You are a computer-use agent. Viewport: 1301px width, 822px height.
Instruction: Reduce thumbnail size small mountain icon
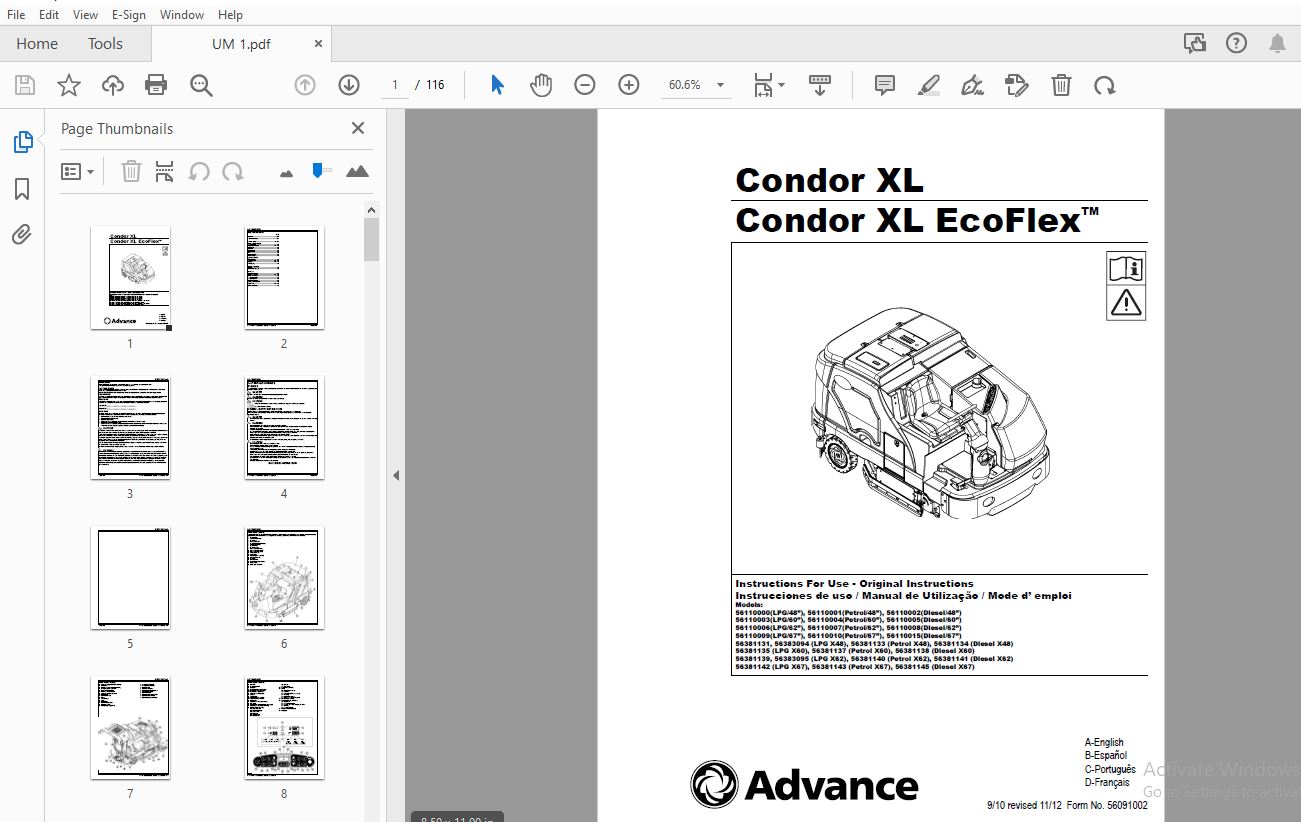[x=287, y=173]
